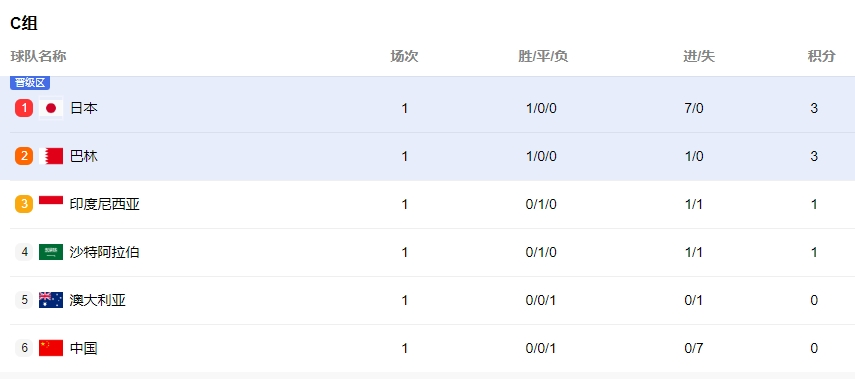Open team 澳大利亚 page

click(x=98, y=300)
